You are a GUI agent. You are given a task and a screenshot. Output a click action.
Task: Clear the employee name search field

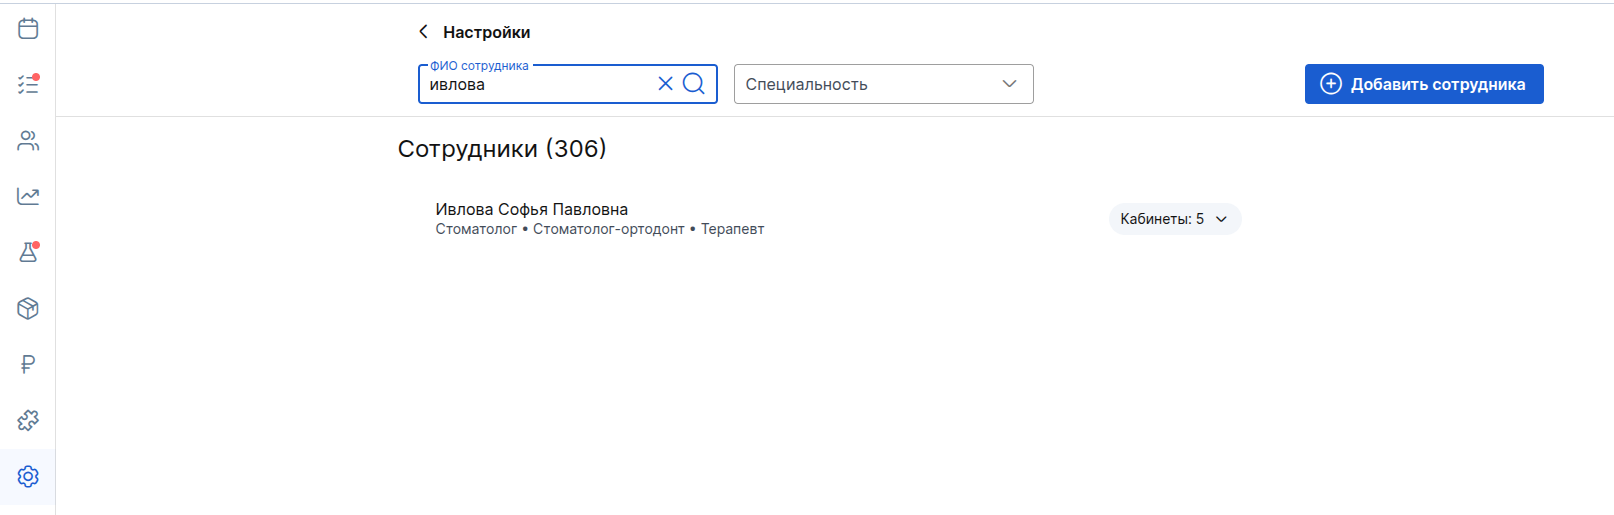[665, 84]
